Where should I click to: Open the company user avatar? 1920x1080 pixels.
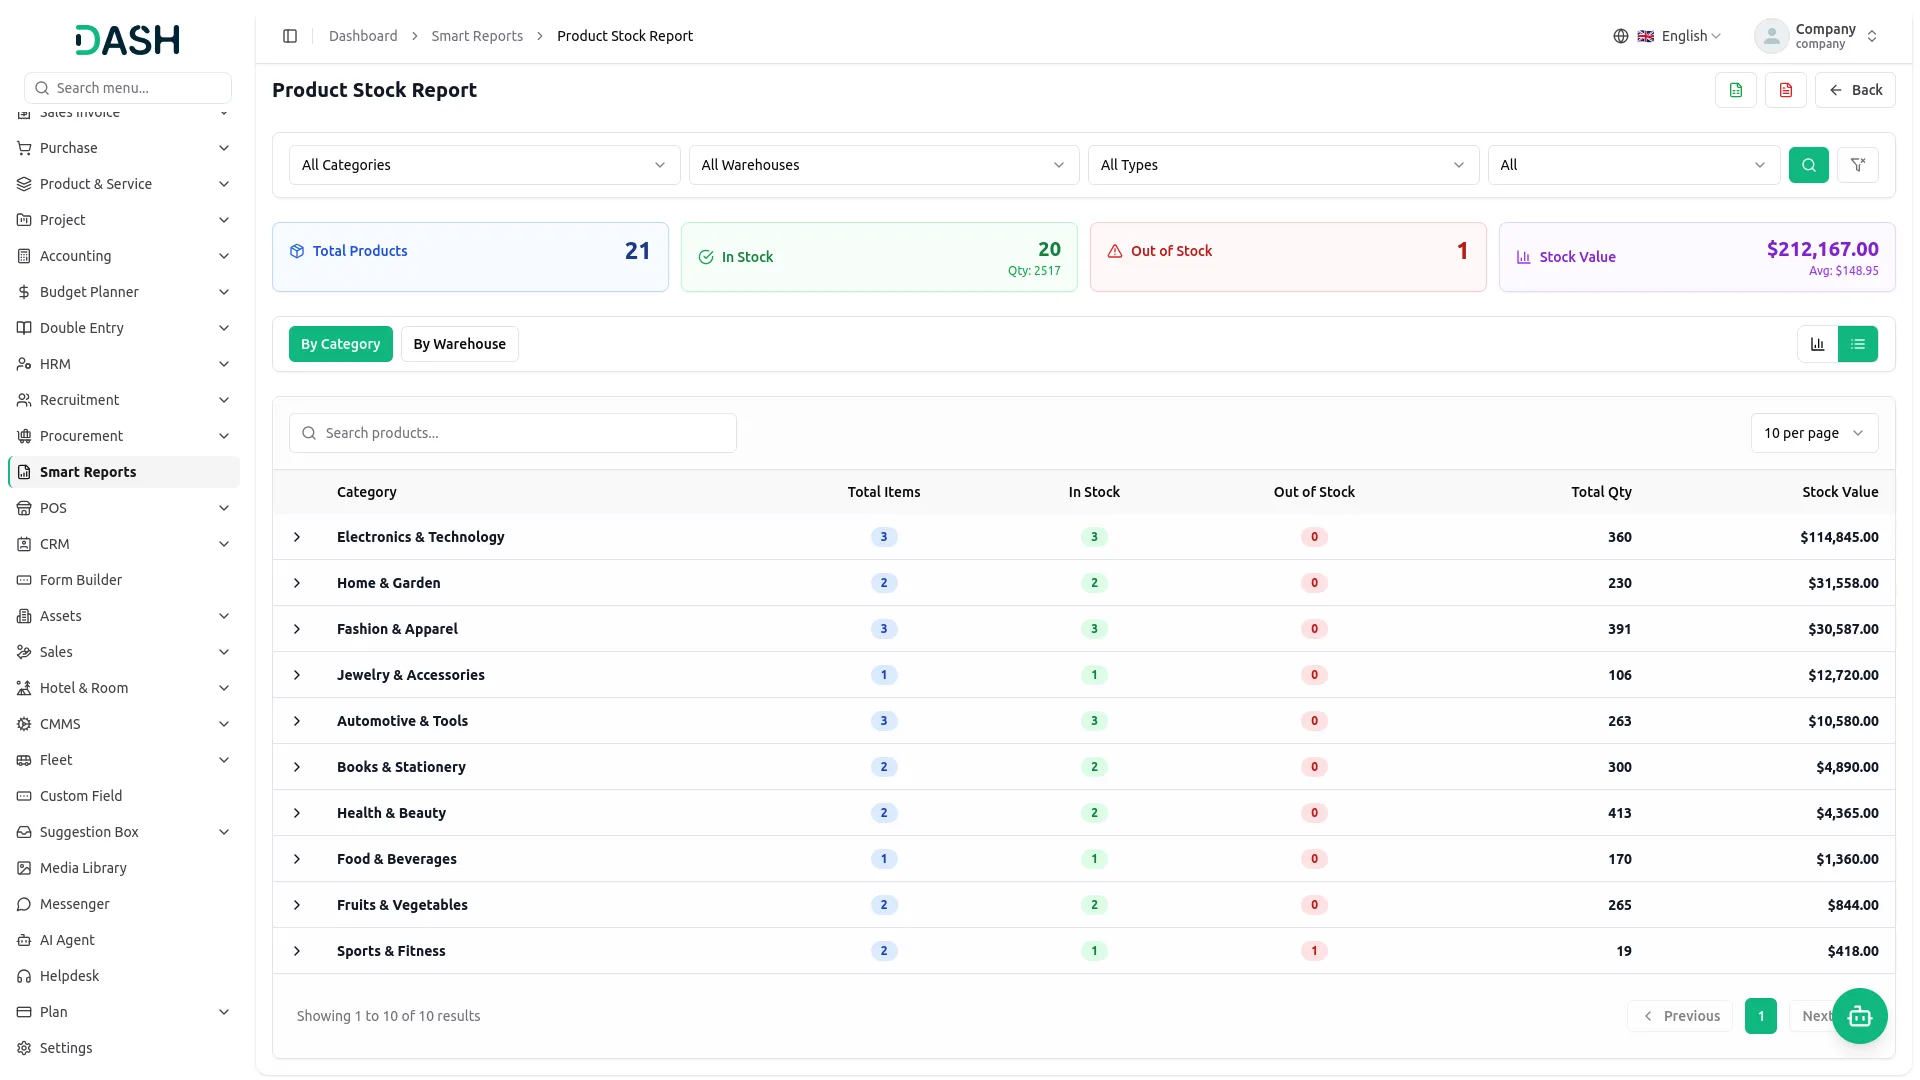pyautogui.click(x=1772, y=36)
